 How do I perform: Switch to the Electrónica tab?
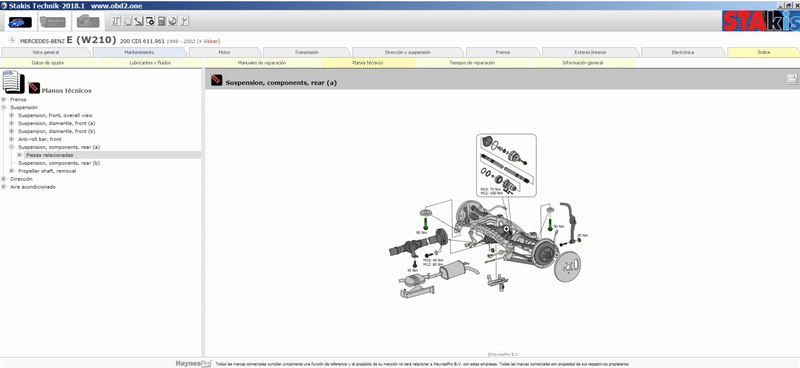(x=683, y=52)
